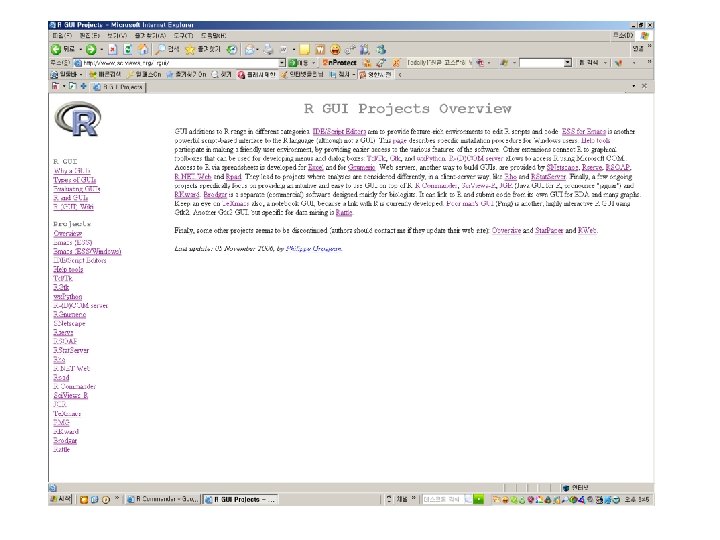Screen dimensions: 720x540
Task: Open the Help menu
Action: tap(213, 35)
